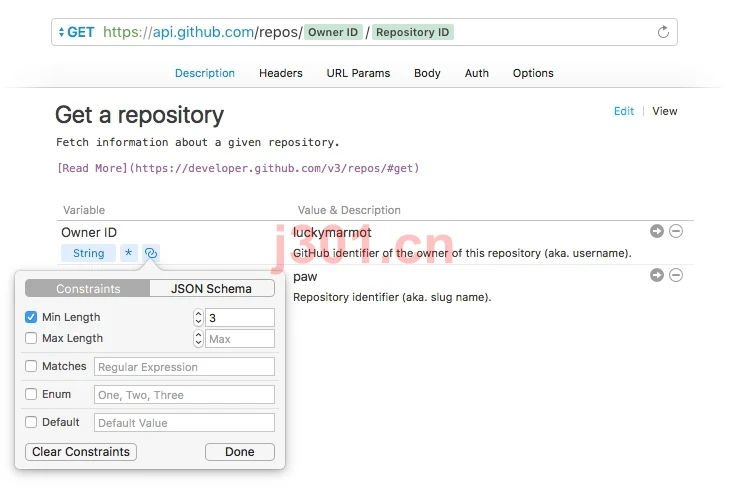
Task: Enable the Matches checkbox
Action: coord(31,366)
